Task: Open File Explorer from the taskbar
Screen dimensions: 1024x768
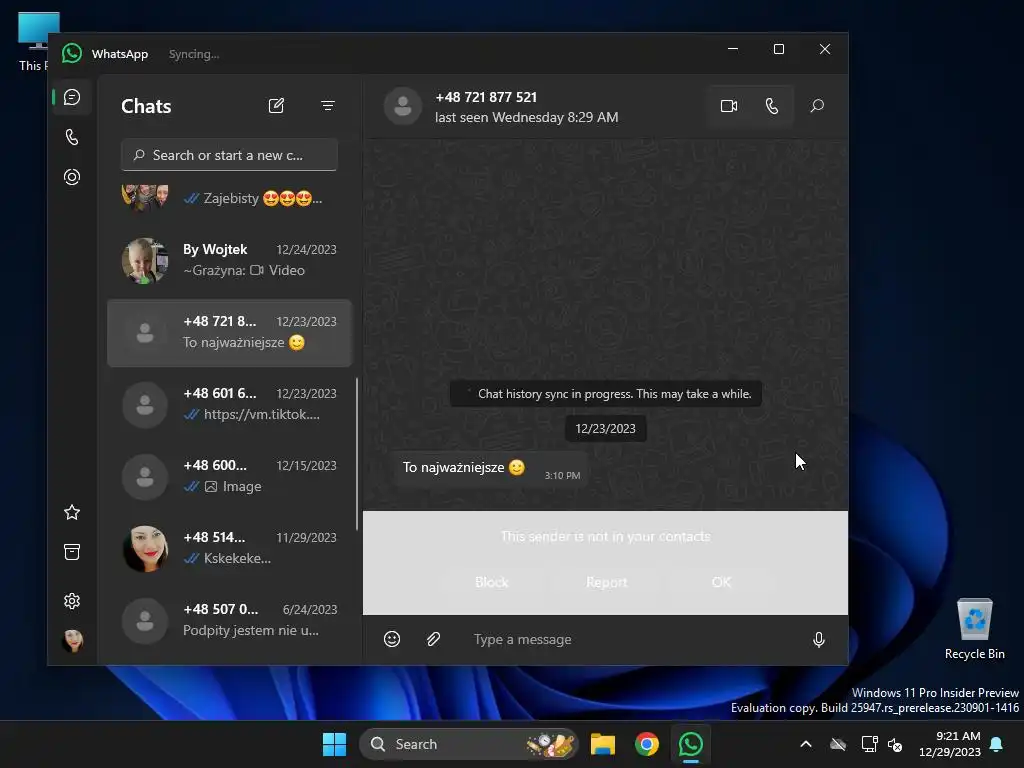Action: (603, 744)
